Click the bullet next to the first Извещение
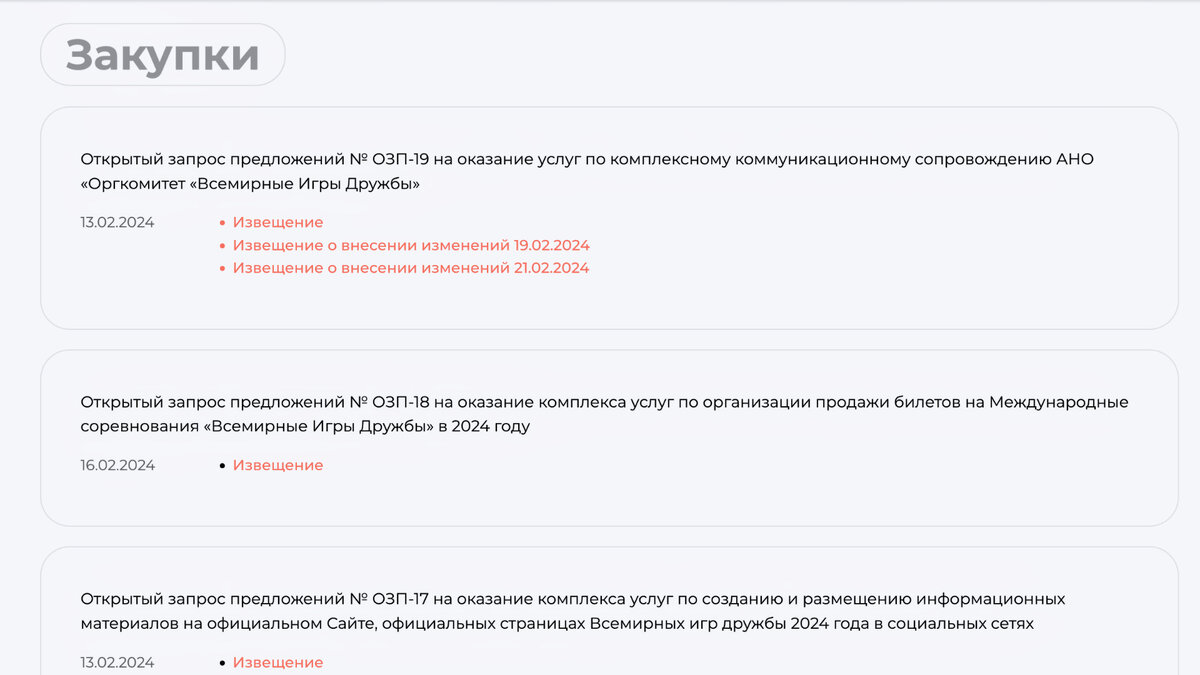The height and width of the screenshot is (675, 1200). point(222,221)
